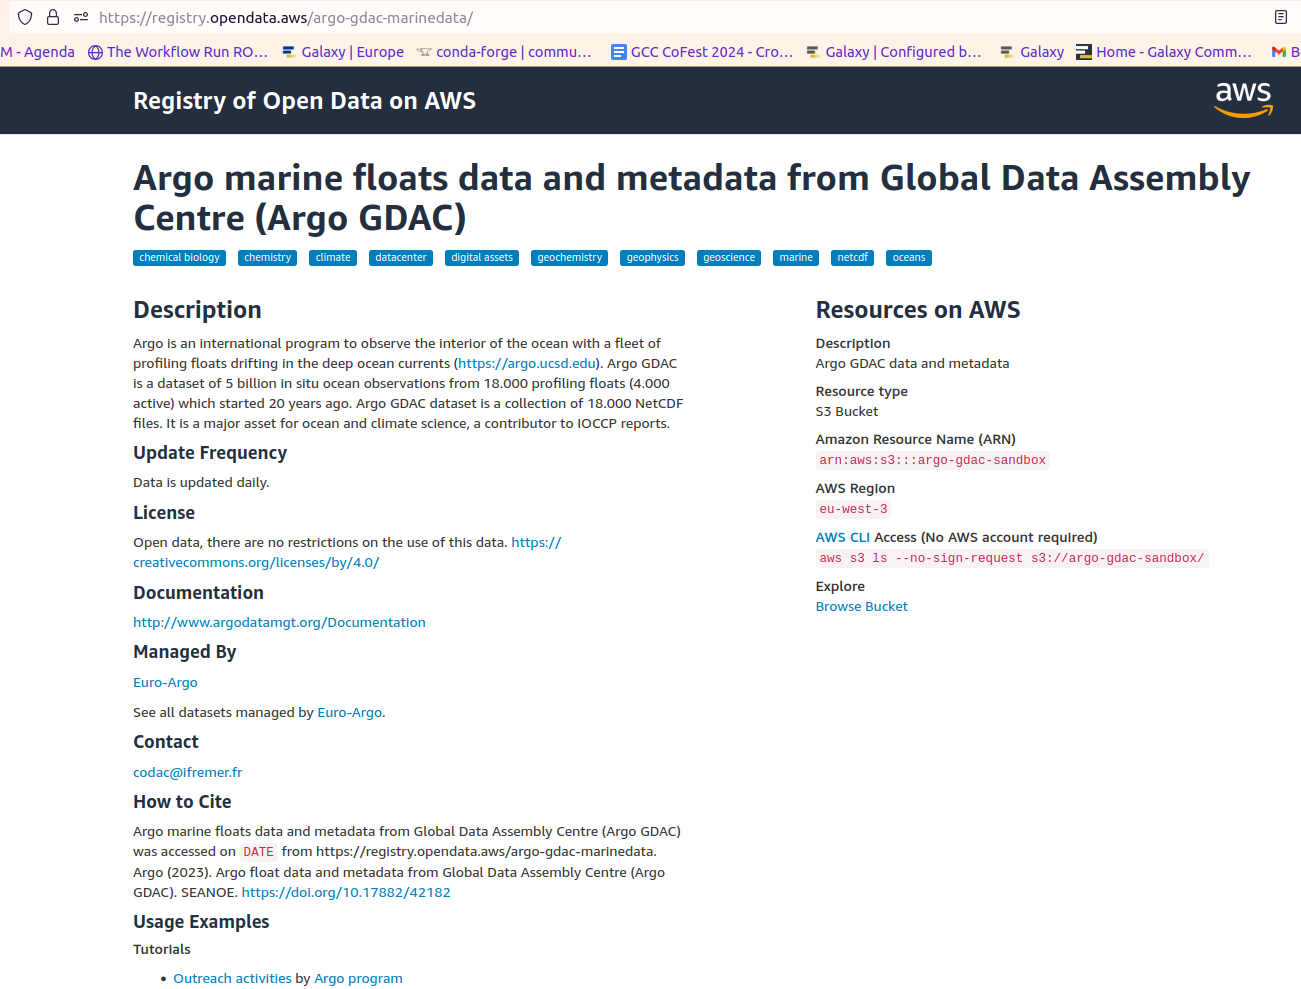Open the Agenda bookmark
This screenshot has width=1301, height=989.
38,52
